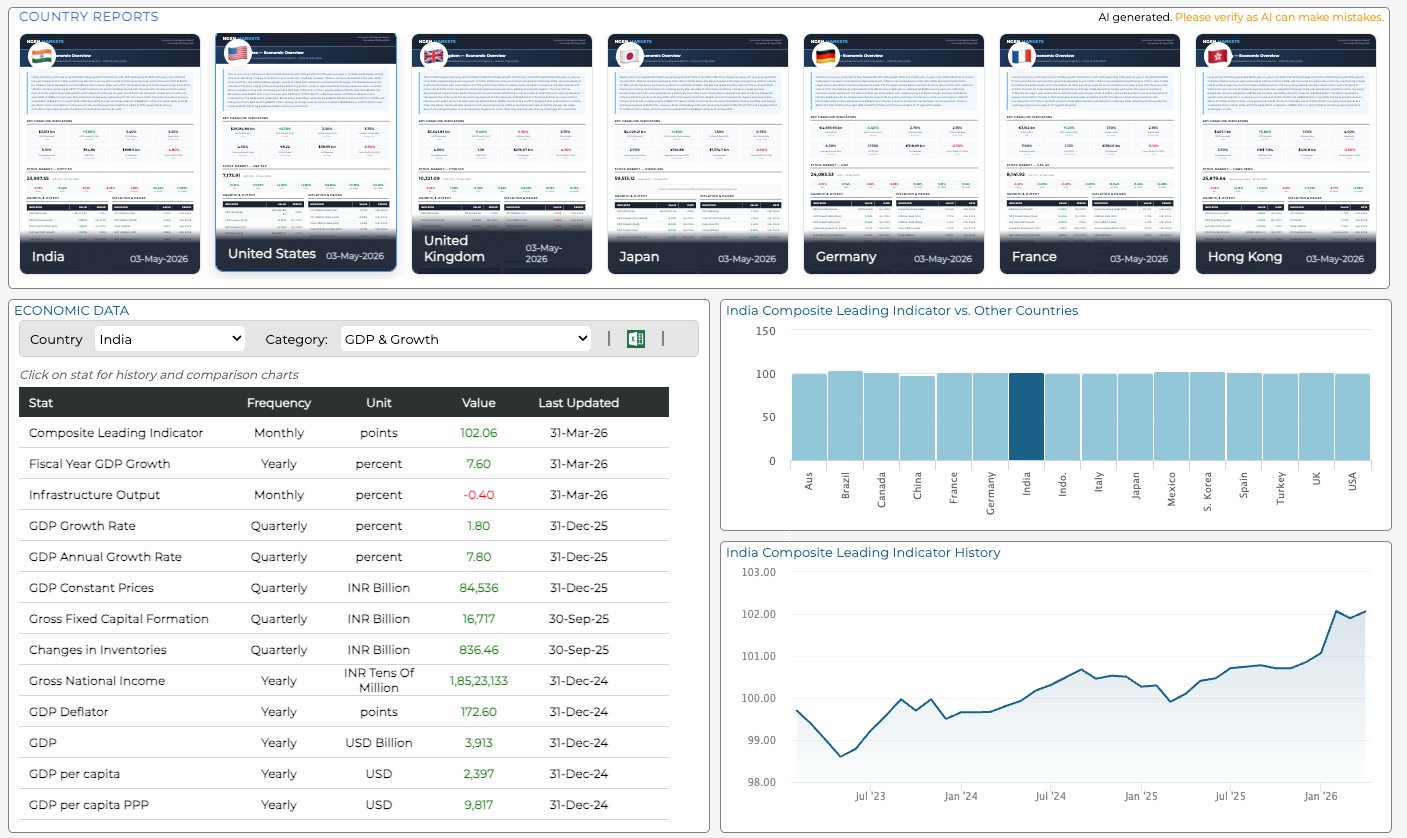Click the value 1,85,23,133
1407x838 pixels.
(478, 681)
